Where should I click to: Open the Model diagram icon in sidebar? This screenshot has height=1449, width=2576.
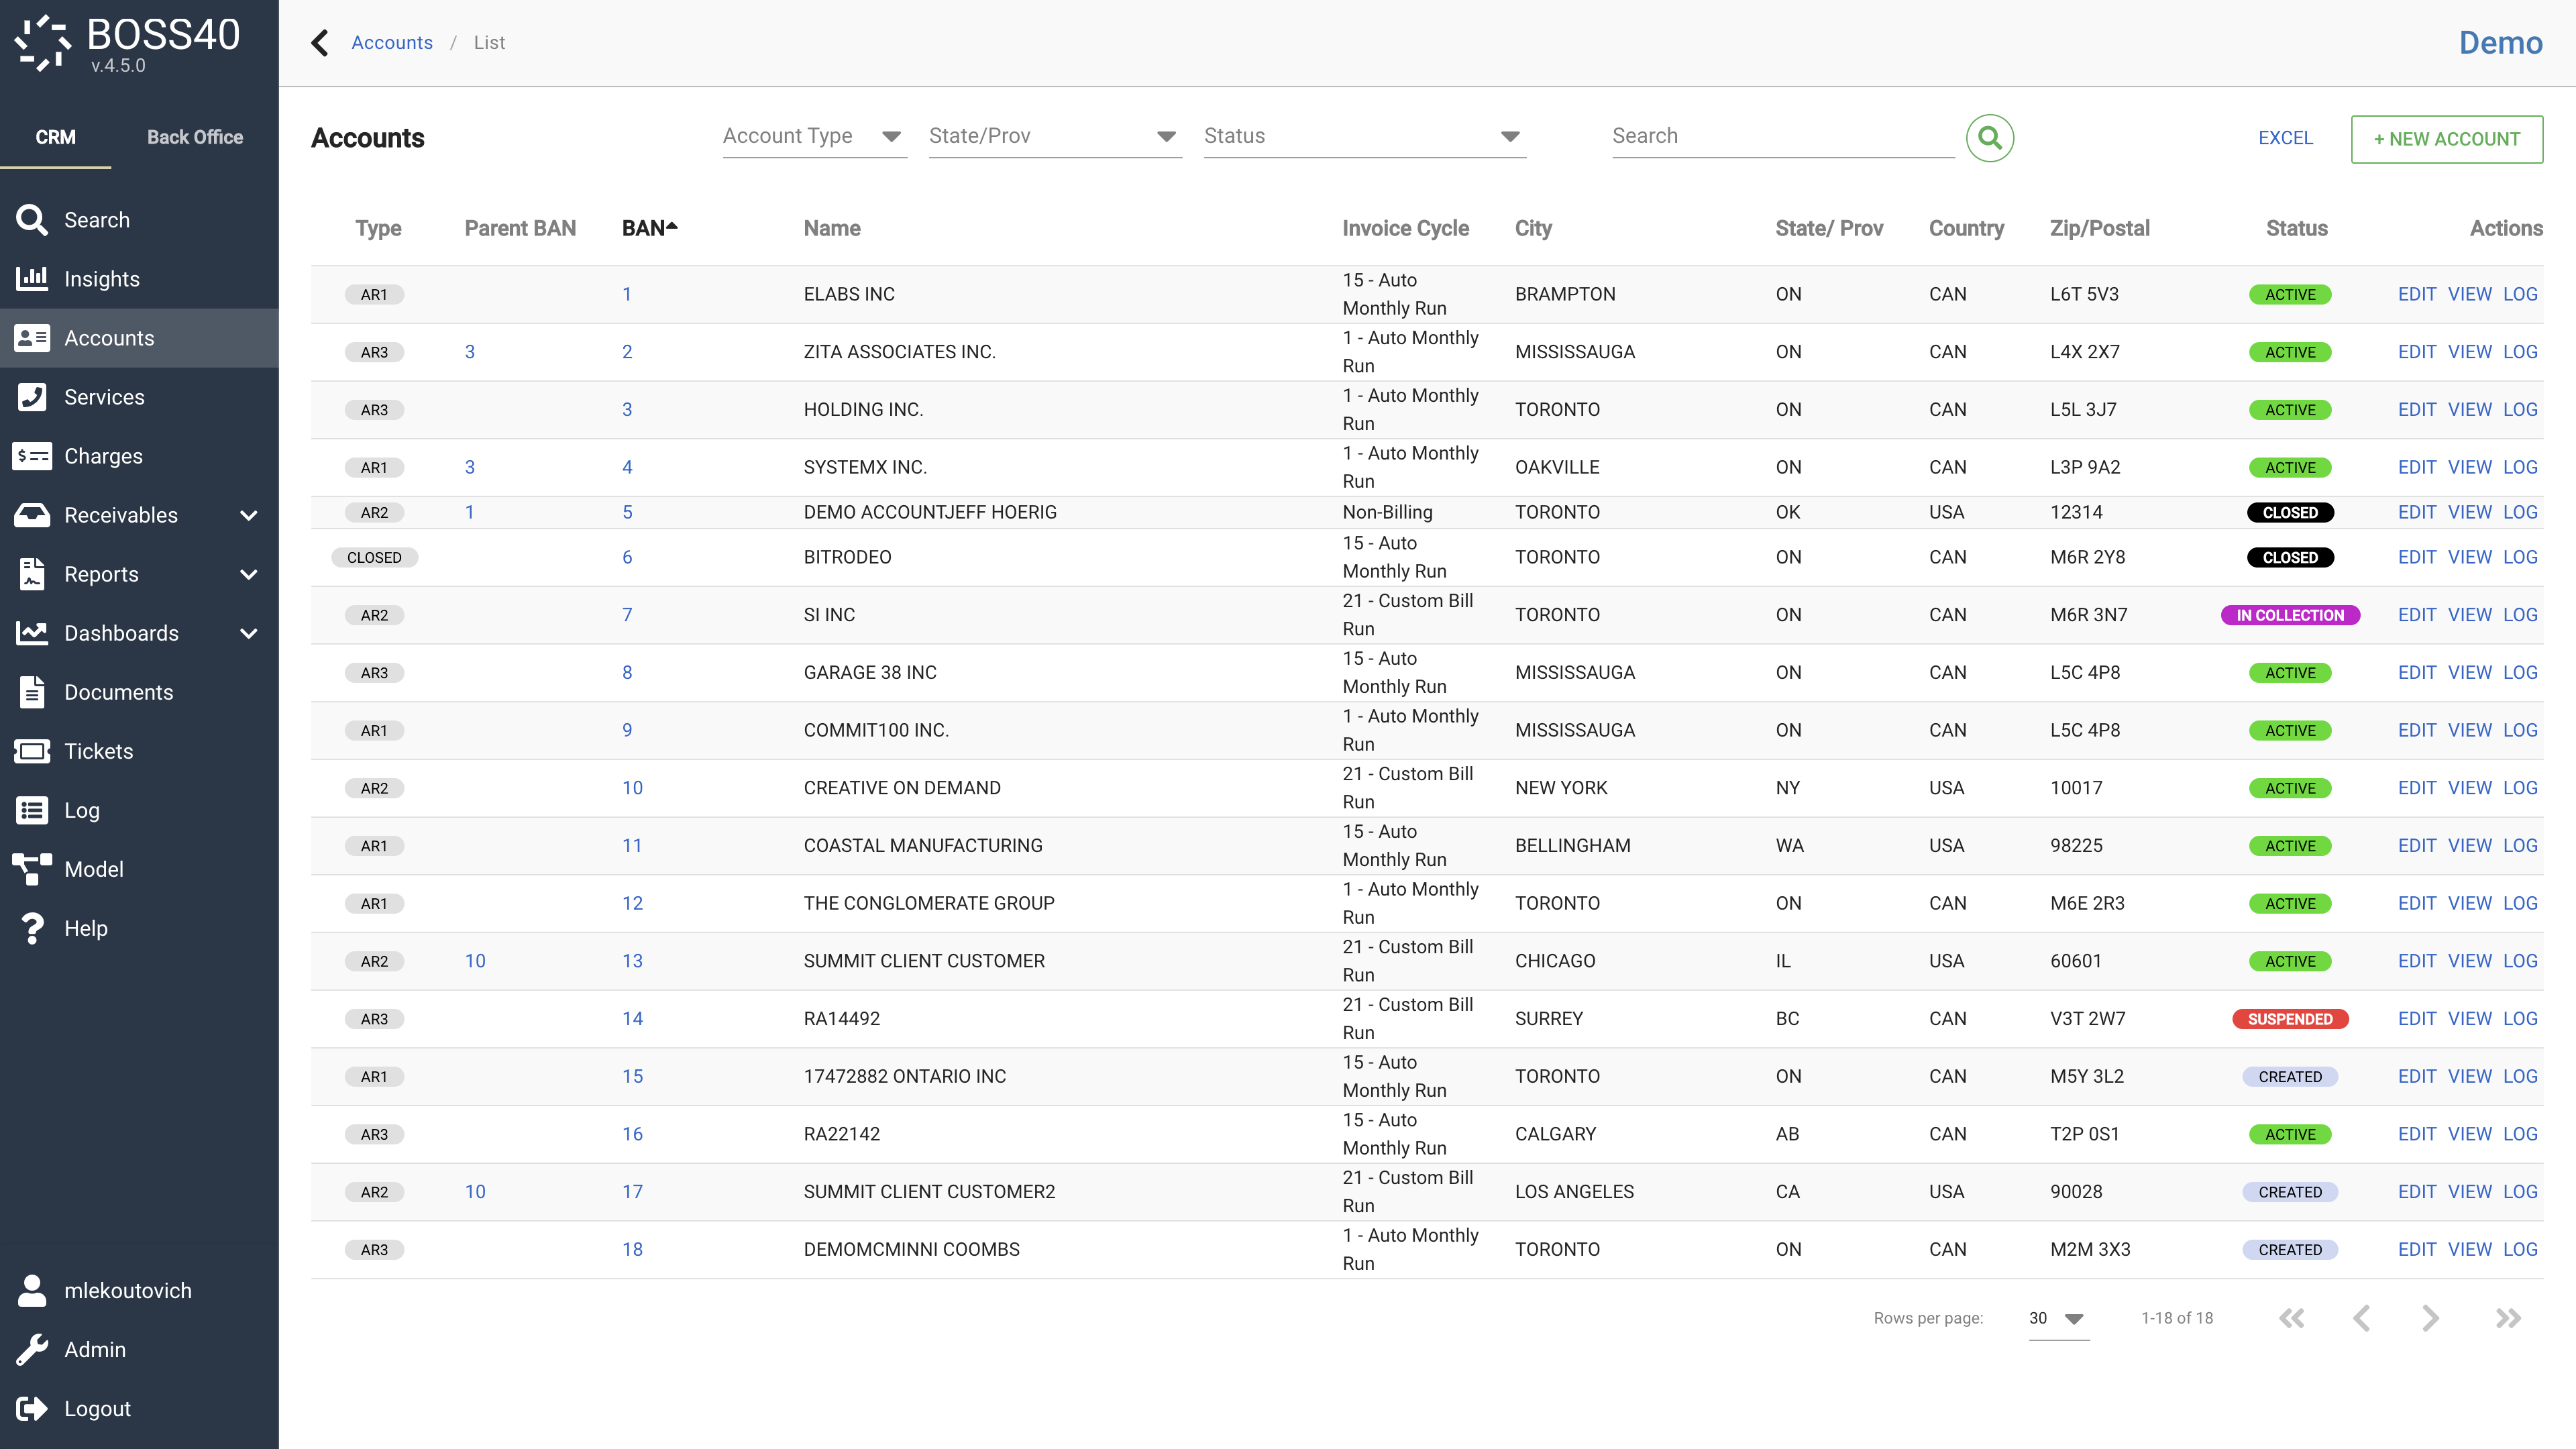32,869
